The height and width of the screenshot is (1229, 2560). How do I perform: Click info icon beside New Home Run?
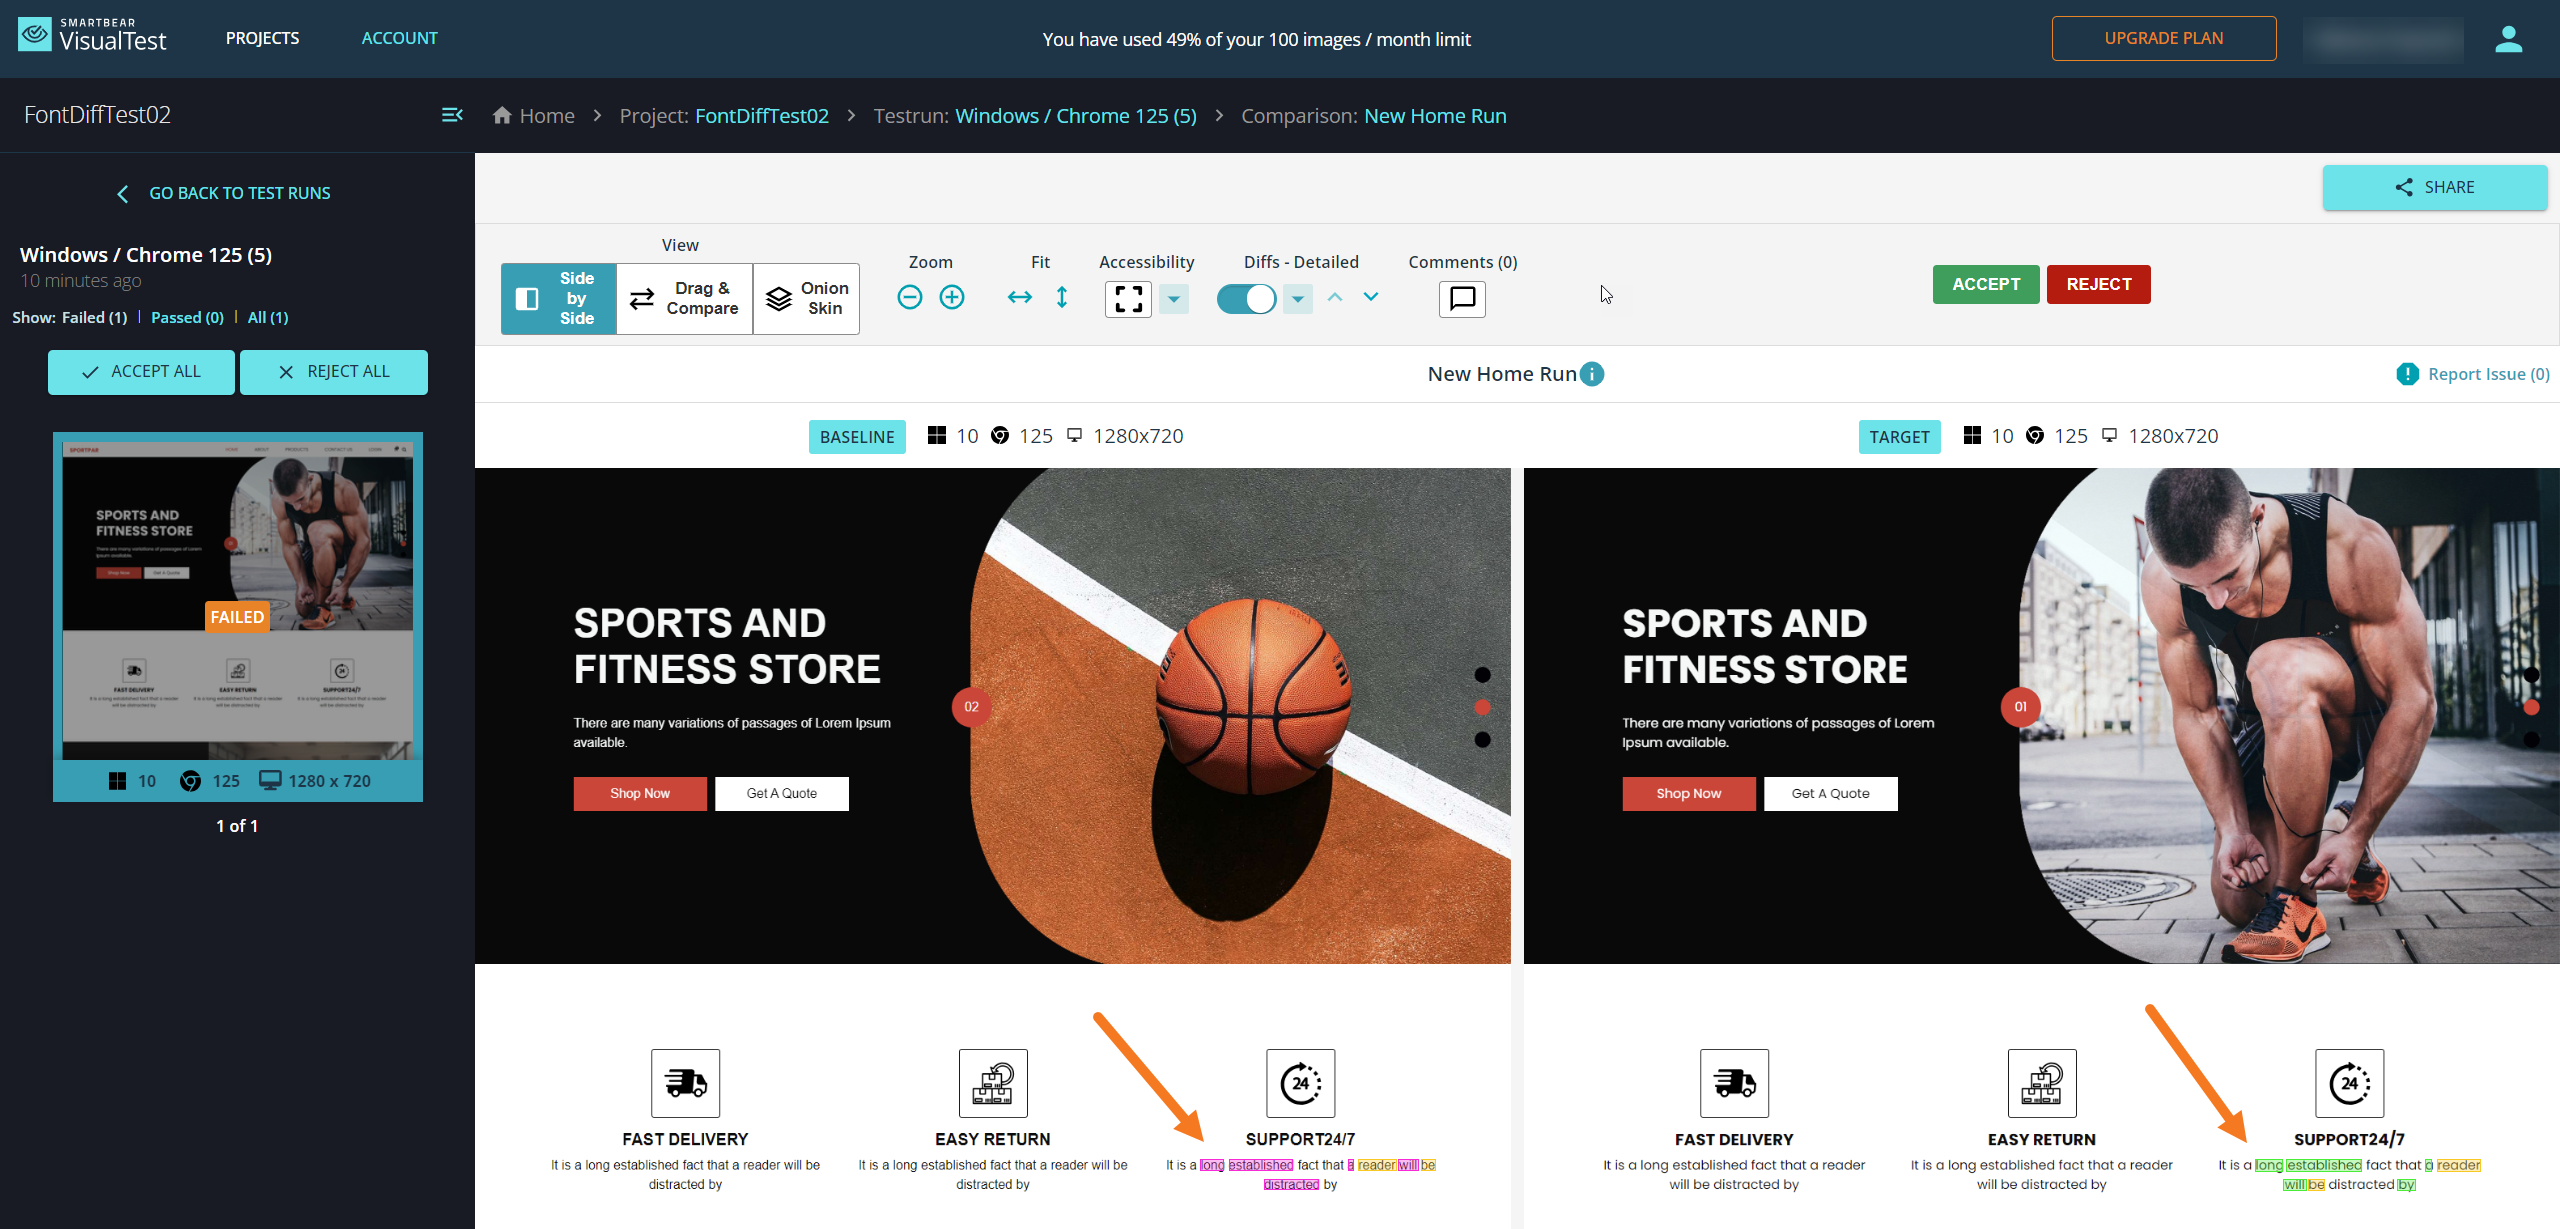point(1592,374)
